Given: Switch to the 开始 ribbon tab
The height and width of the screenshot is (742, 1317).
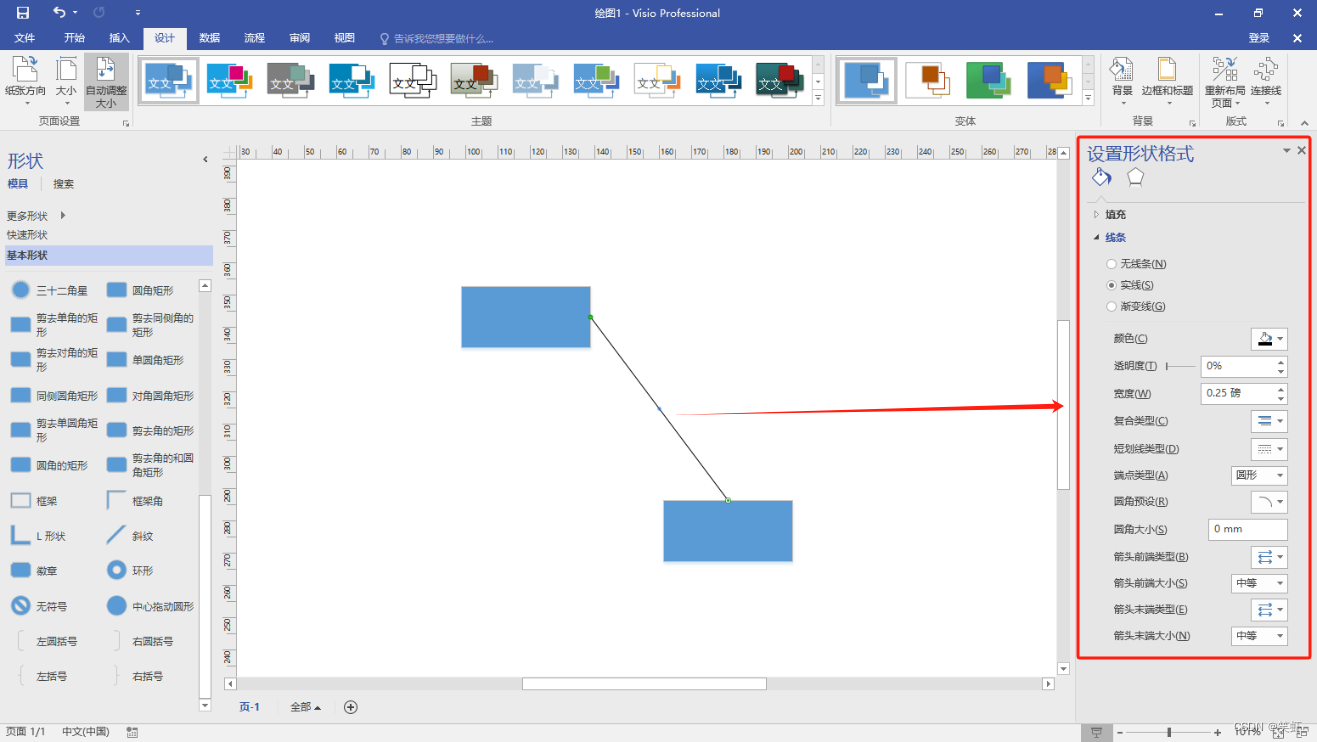Looking at the screenshot, I should tap(74, 37).
